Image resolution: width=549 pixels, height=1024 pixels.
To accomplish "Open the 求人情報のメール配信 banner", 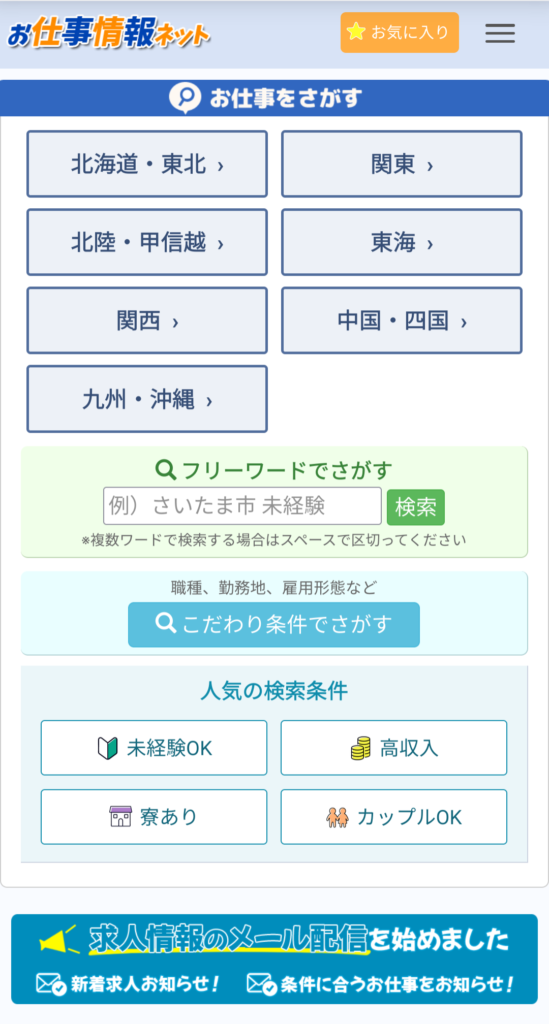I will (274, 959).
